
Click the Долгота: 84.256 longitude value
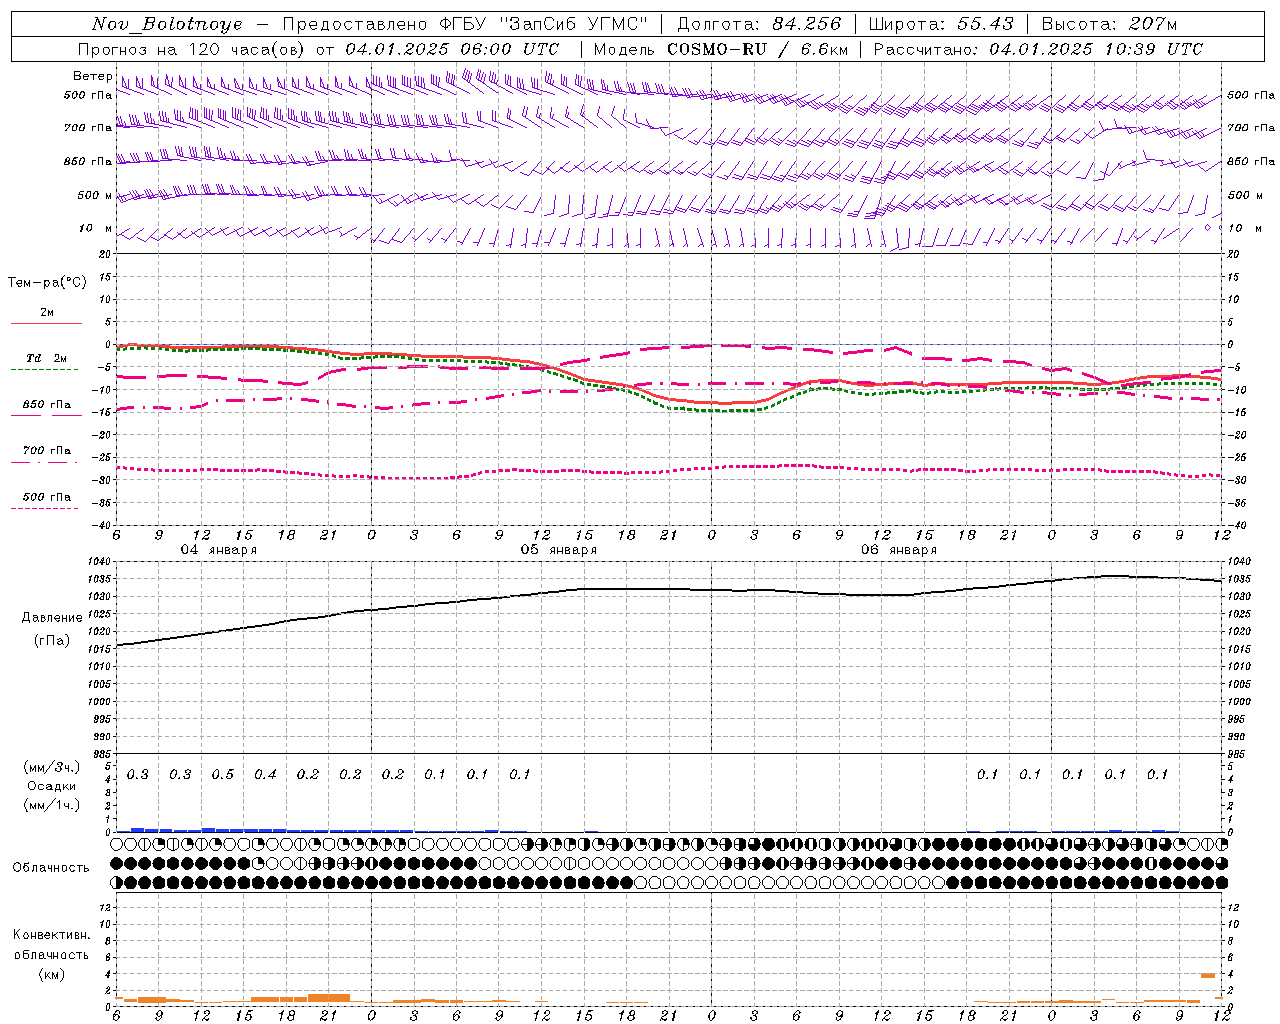click(x=759, y=24)
